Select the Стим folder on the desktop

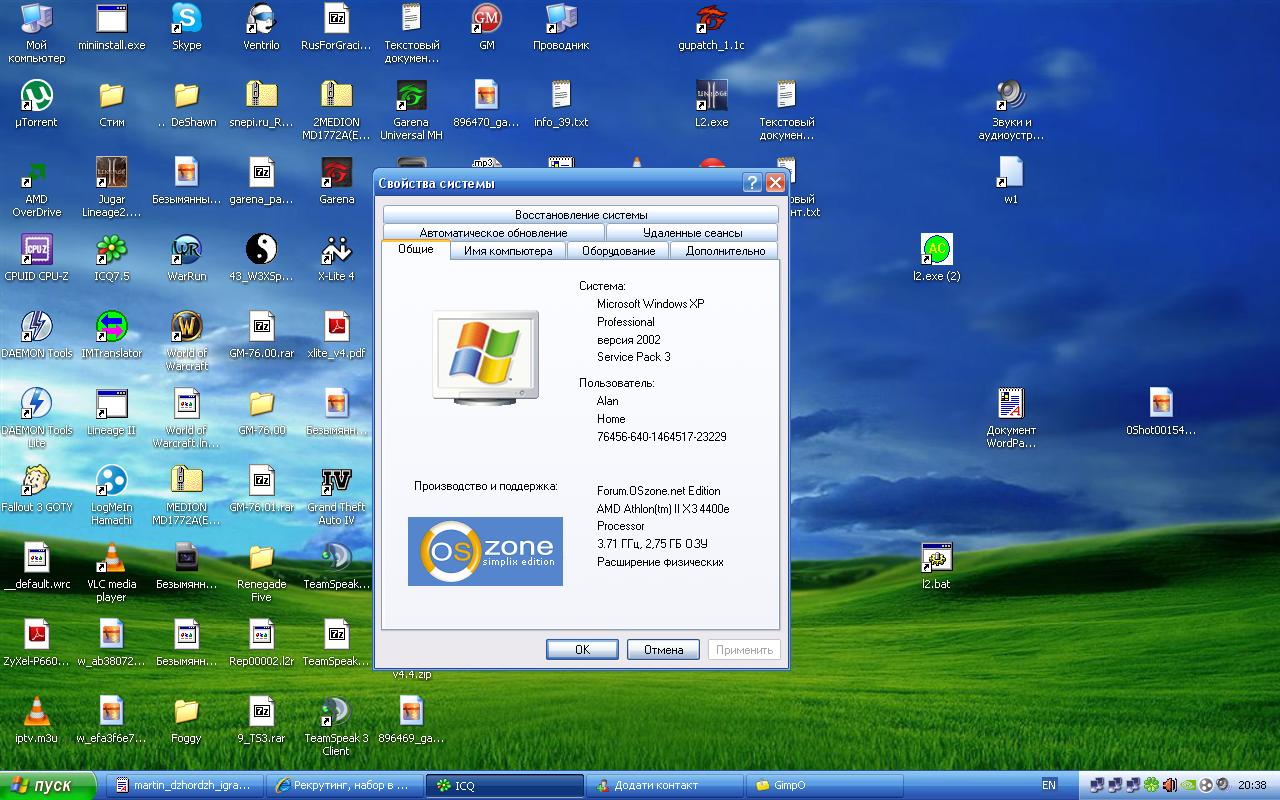[x=111, y=104]
